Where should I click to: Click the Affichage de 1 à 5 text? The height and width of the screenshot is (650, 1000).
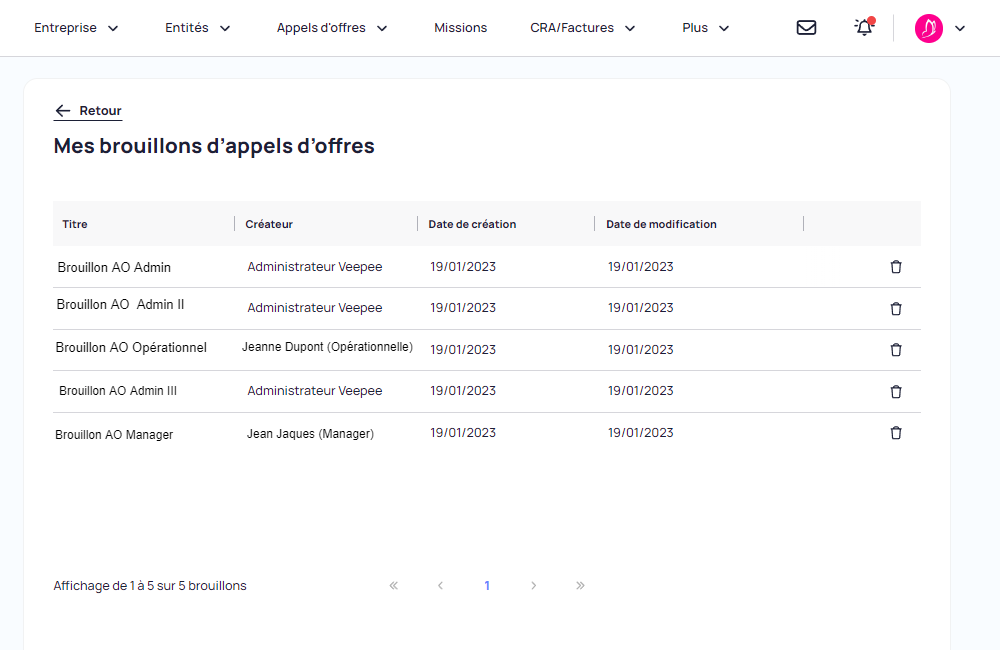click(150, 586)
